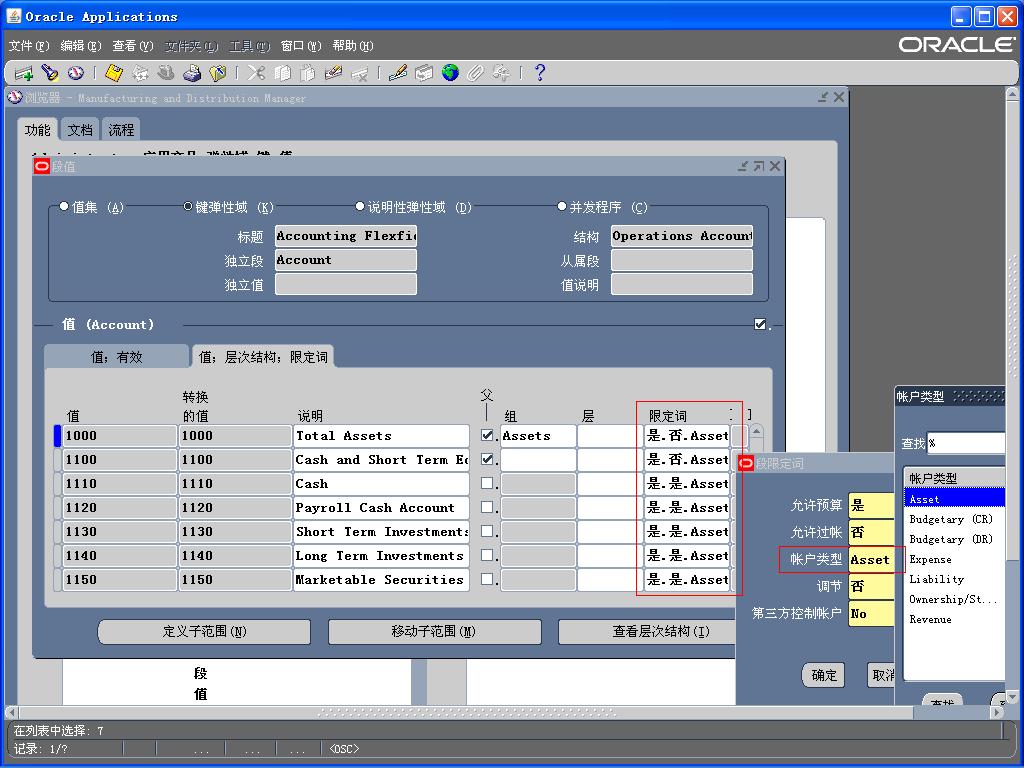Click the Next Step toolbar icon
Screen dimensions: 1024x768
click(x=140, y=73)
